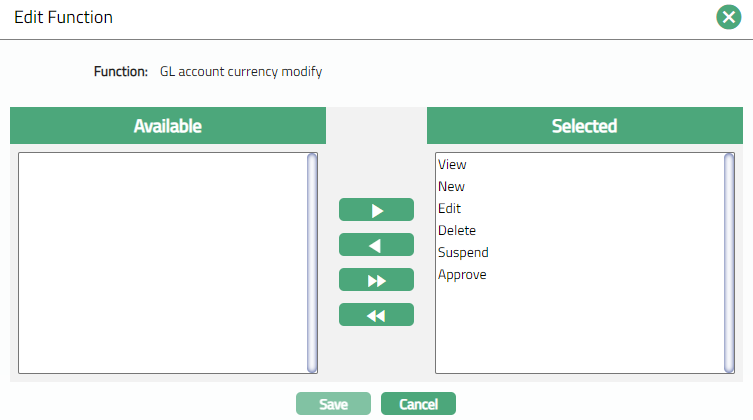Click the Selected list scrollbar
The width and height of the screenshot is (753, 420).
pos(729,262)
